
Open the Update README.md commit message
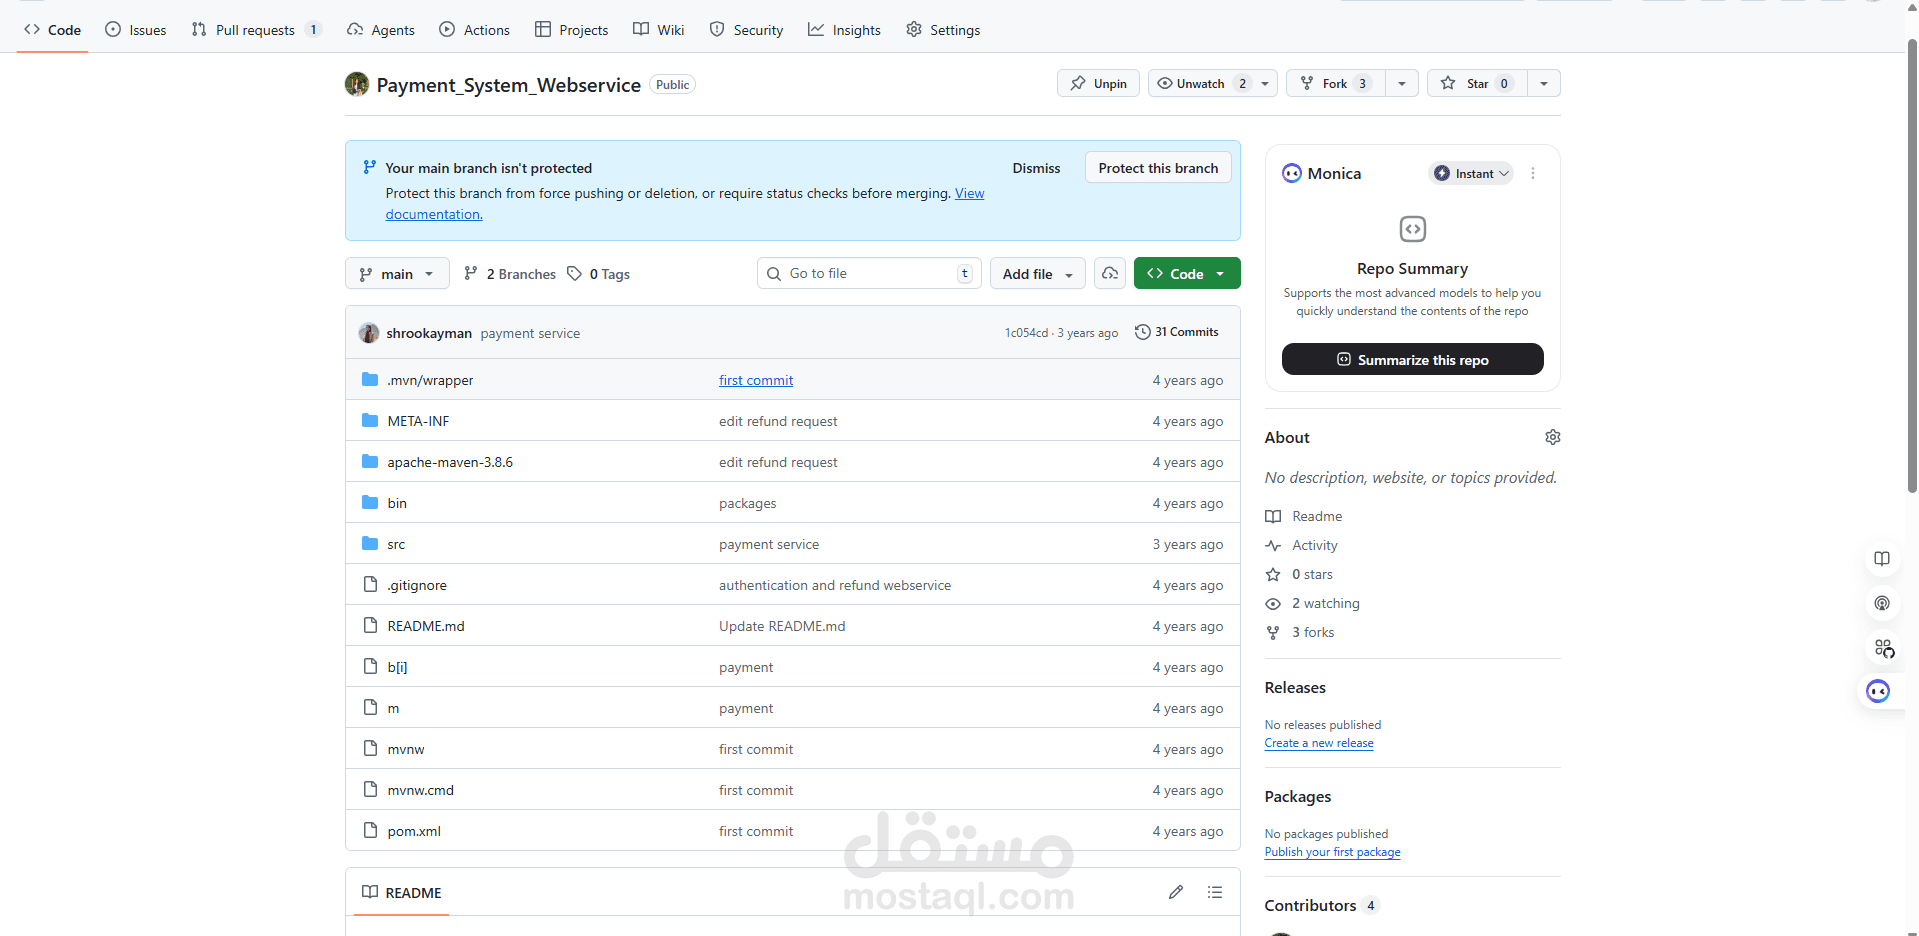tap(782, 626)
